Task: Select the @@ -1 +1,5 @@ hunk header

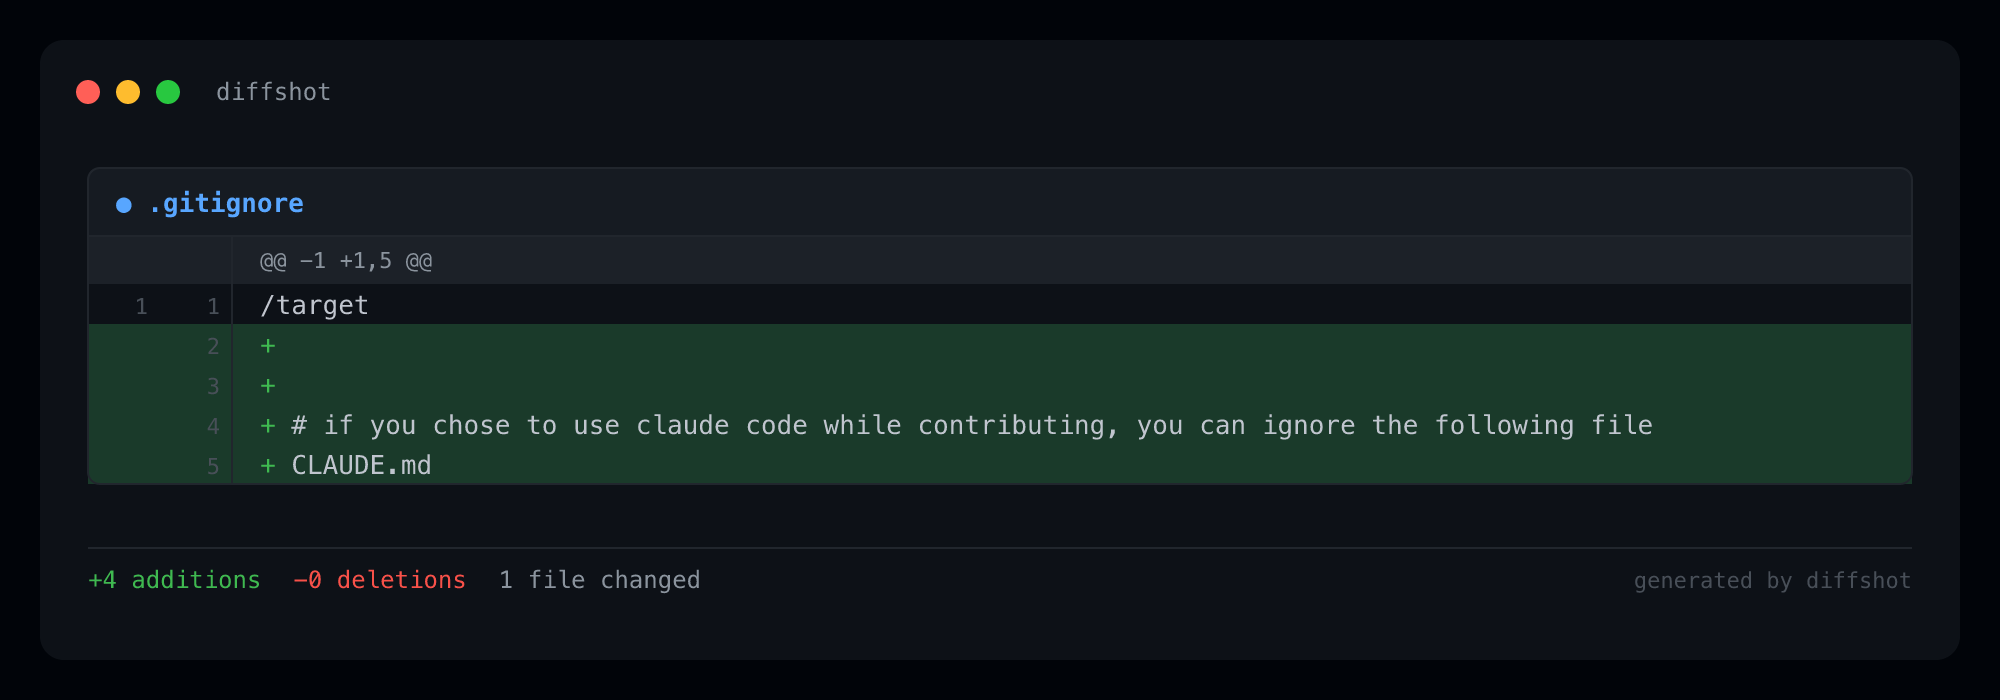Action: click(x=346, y=261)
